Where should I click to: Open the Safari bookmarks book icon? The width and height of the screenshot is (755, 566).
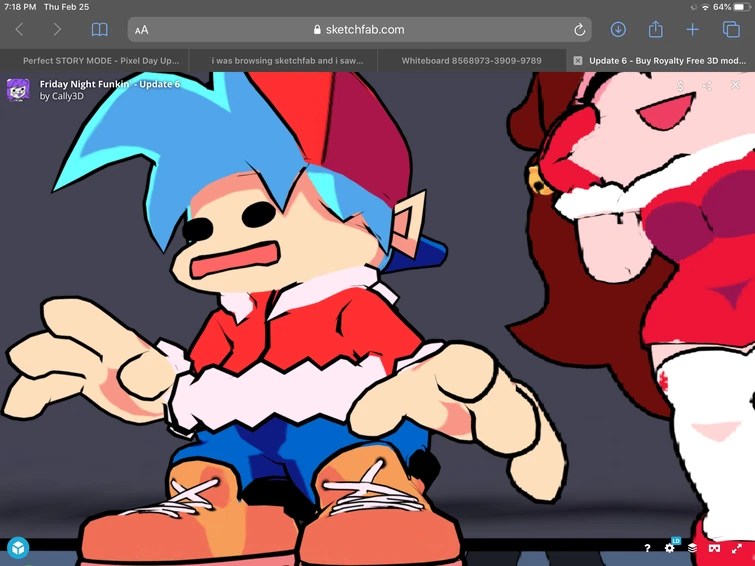tap(100, 30)
